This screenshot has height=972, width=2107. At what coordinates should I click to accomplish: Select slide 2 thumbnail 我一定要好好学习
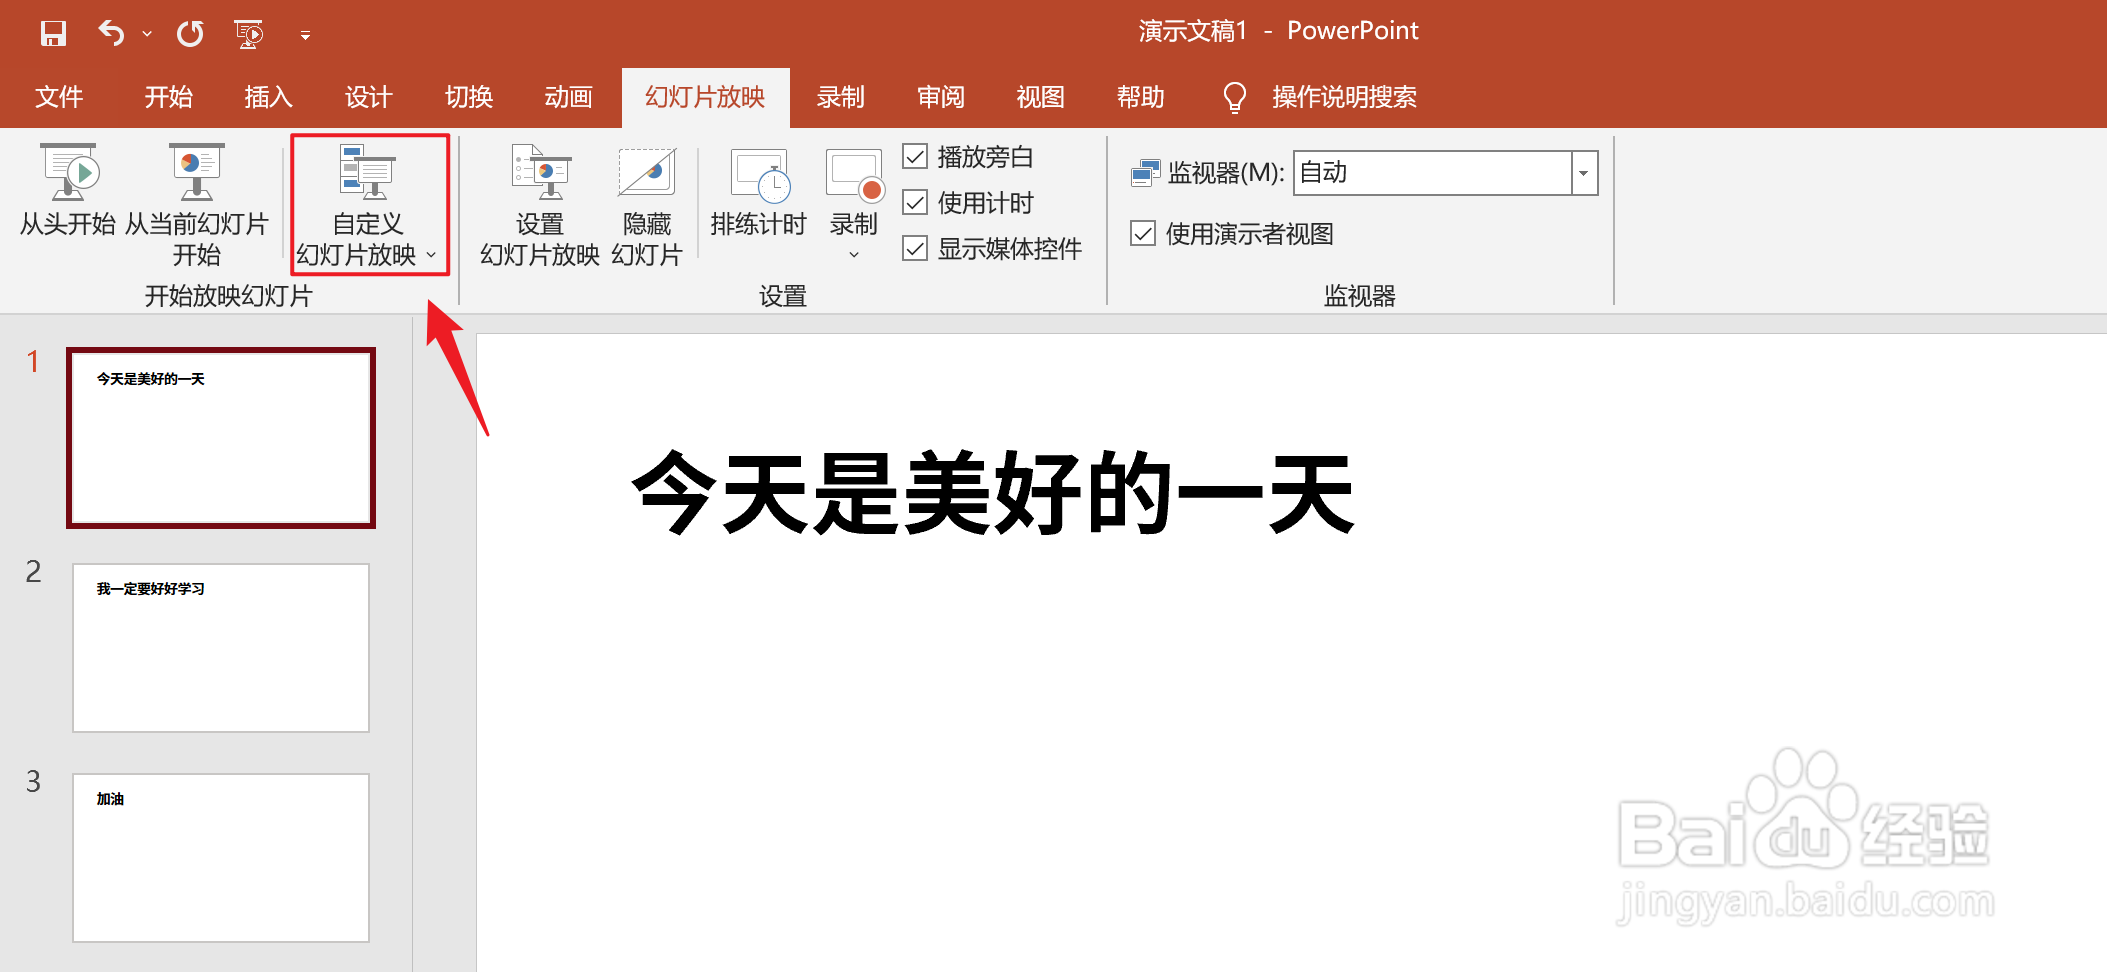click(221, 648)
